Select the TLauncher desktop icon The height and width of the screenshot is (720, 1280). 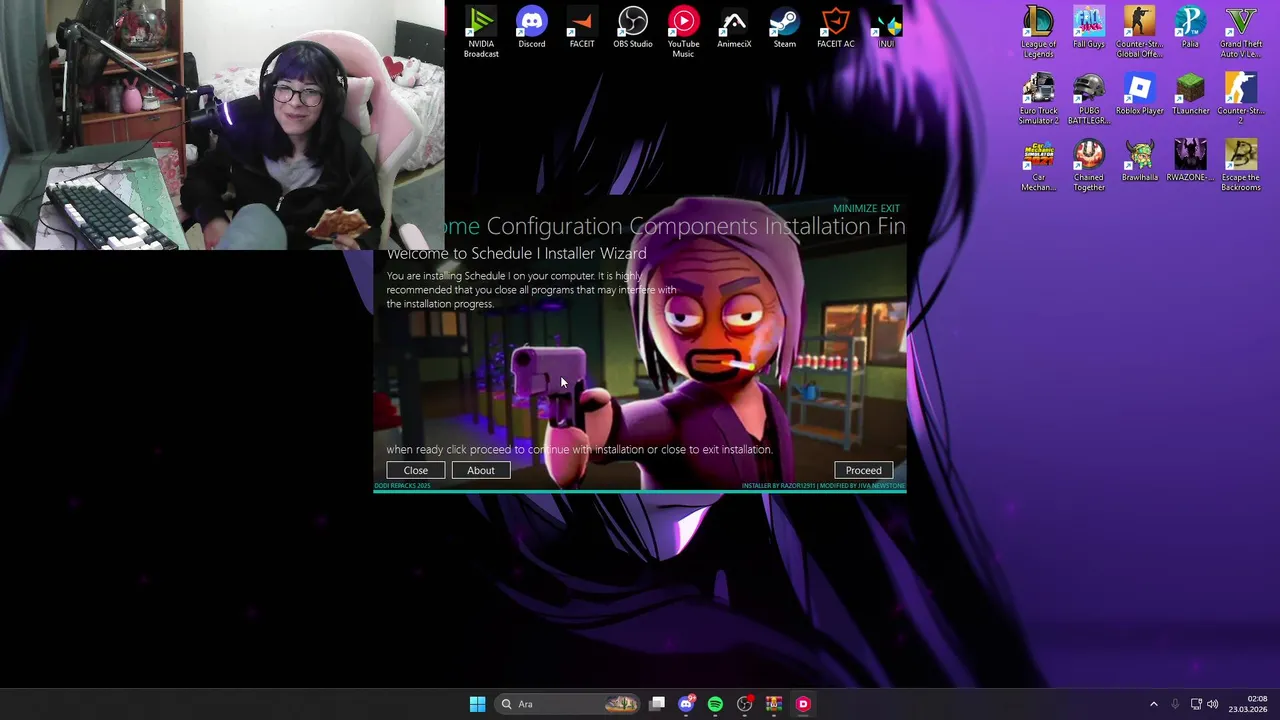click(x=1190, y=95)
